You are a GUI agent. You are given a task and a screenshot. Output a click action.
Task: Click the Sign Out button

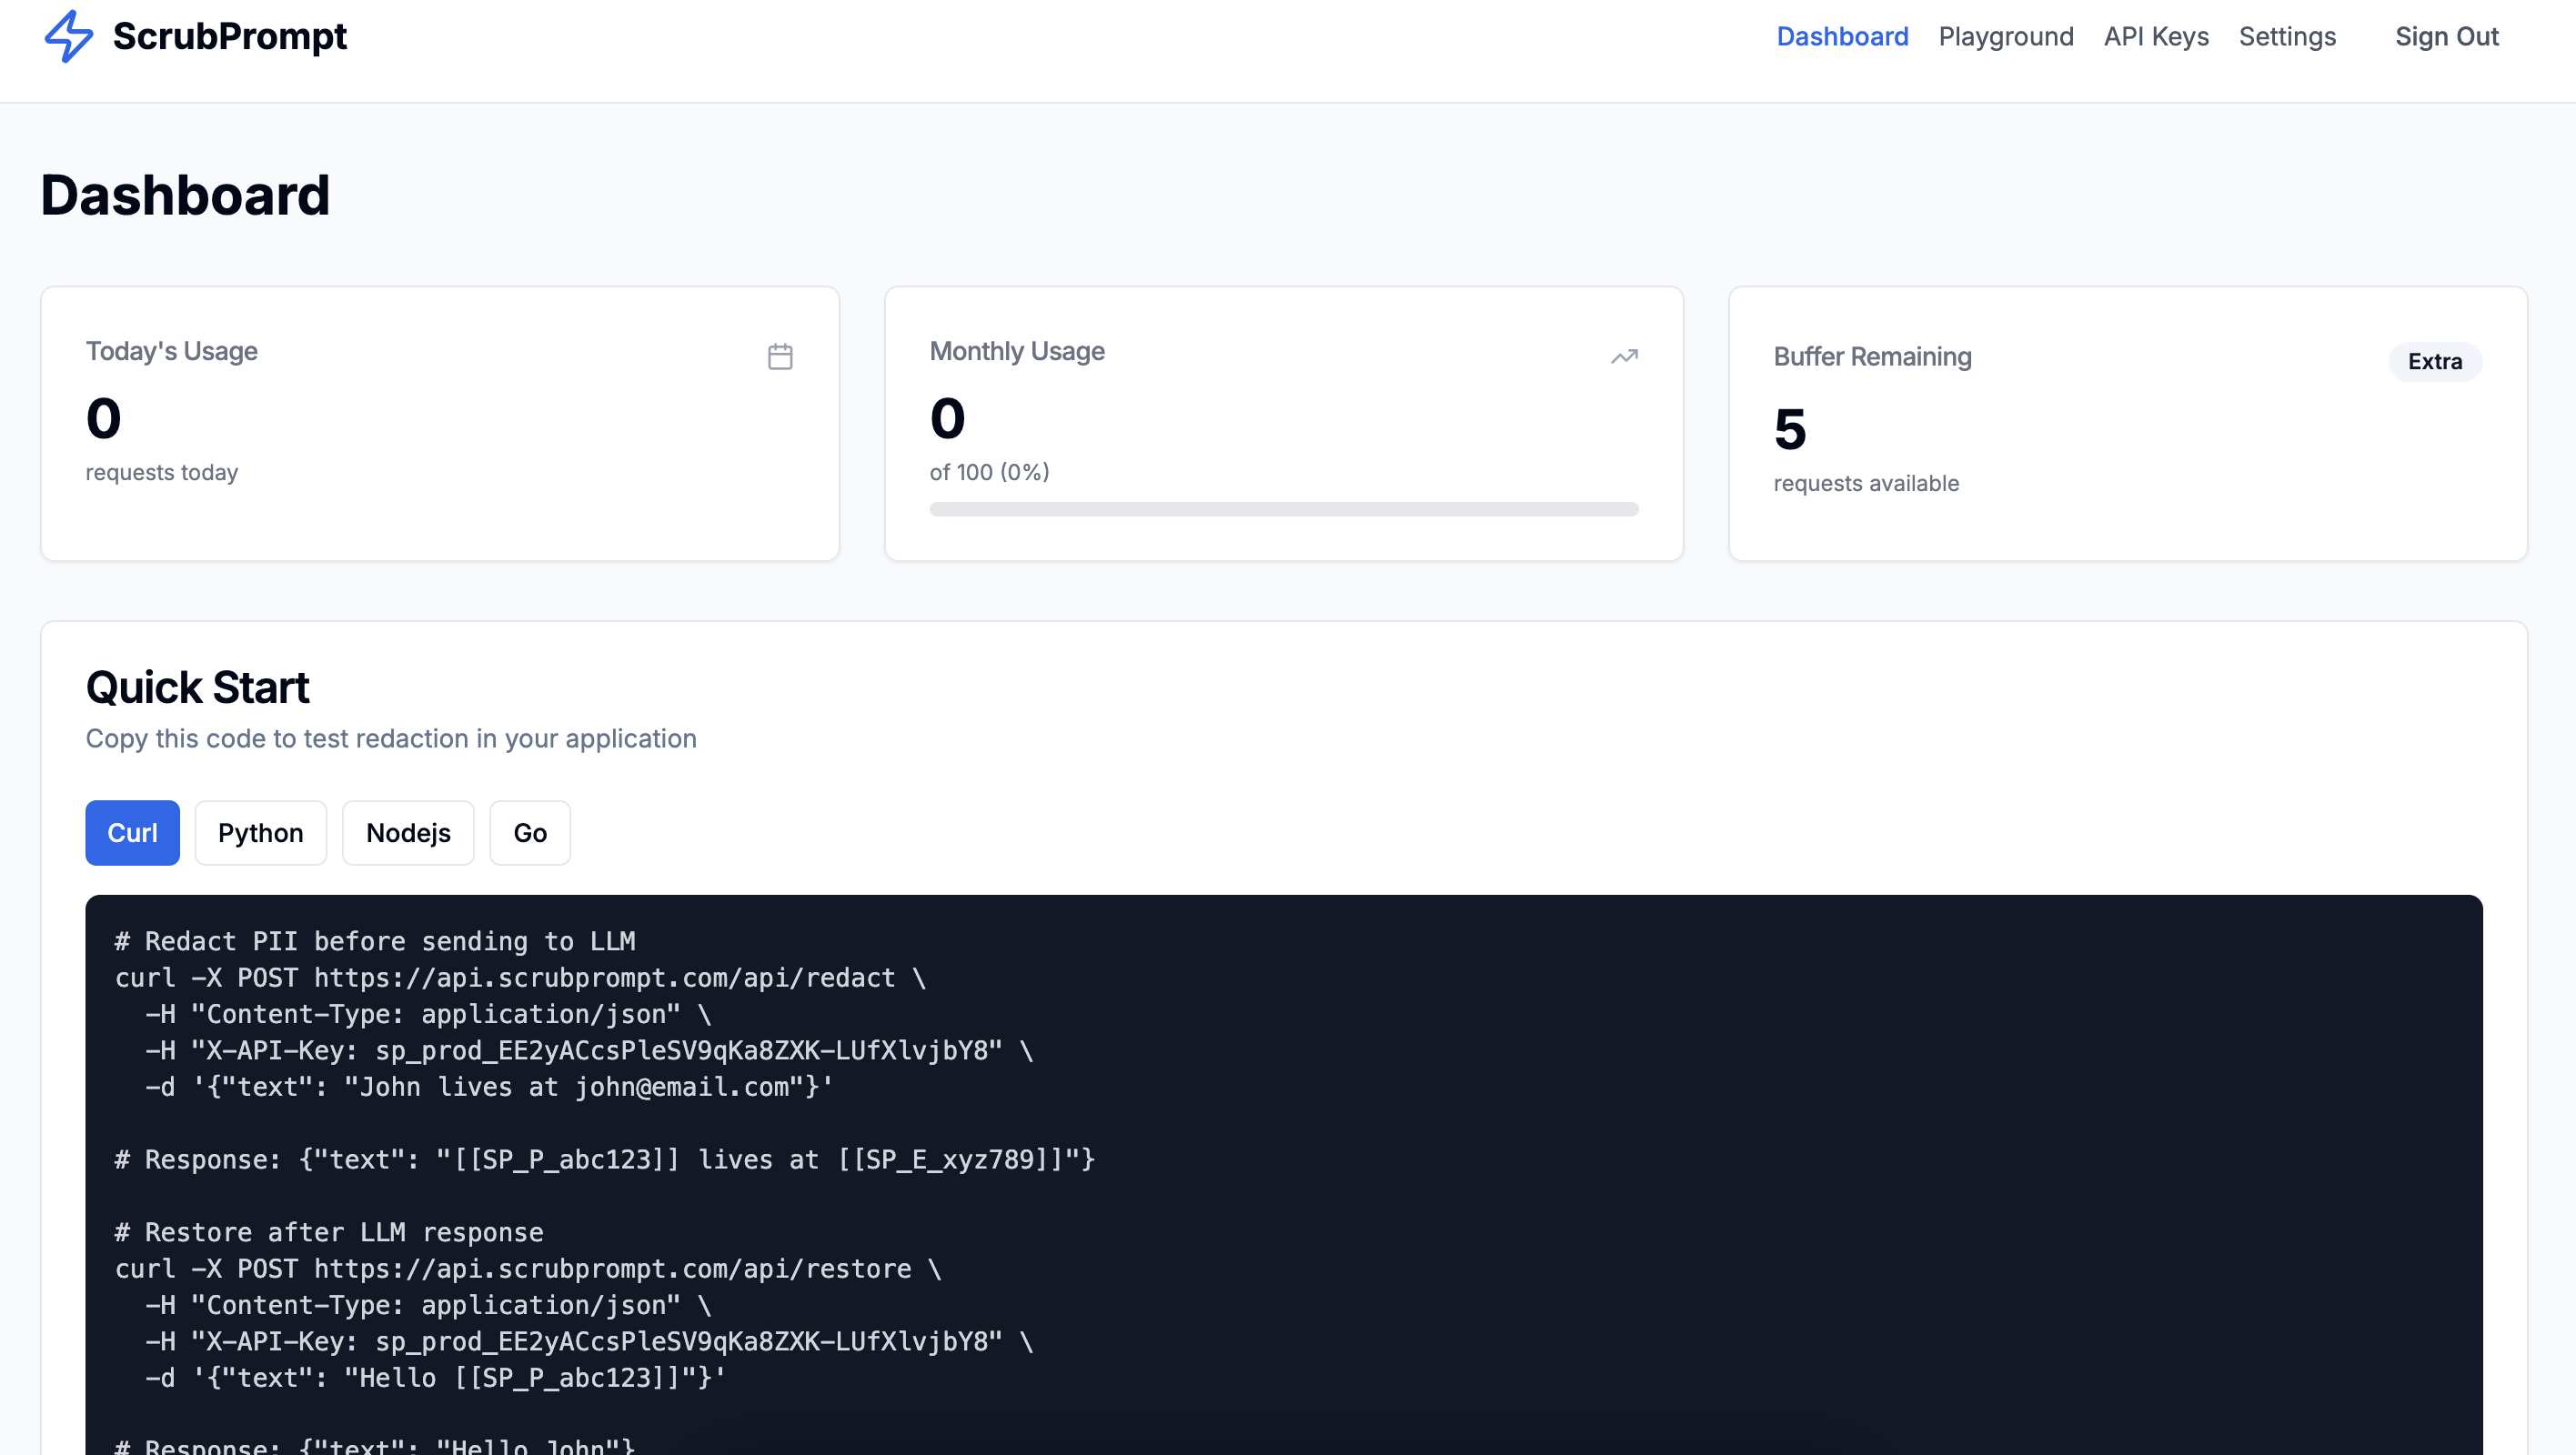pyautogui.click(x=2447, y=36)
